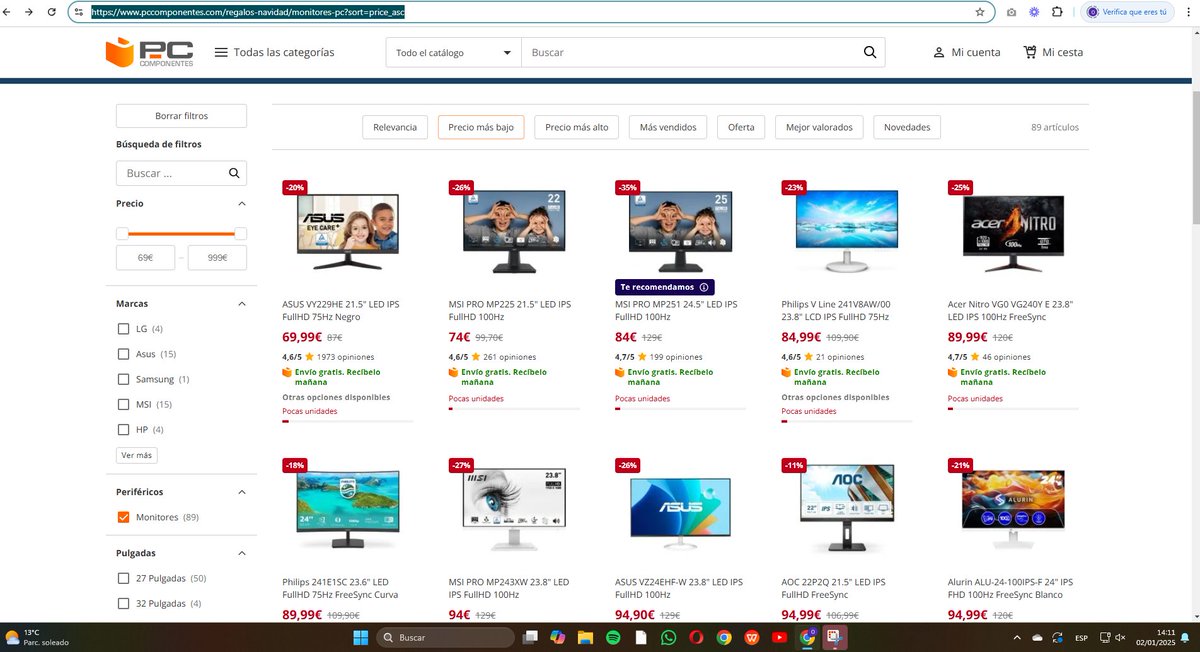Open Spotify from the taskbar
The height and width of the screenshot is (652, 1200).
tap(613, 637)
